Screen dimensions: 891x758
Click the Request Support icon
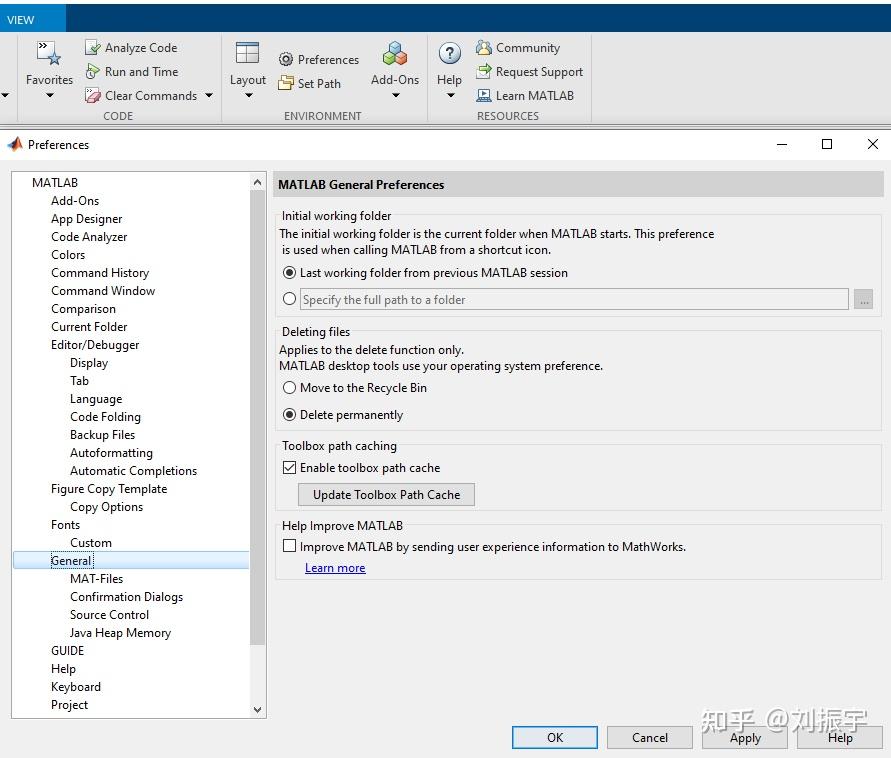[x=484, y=71]
